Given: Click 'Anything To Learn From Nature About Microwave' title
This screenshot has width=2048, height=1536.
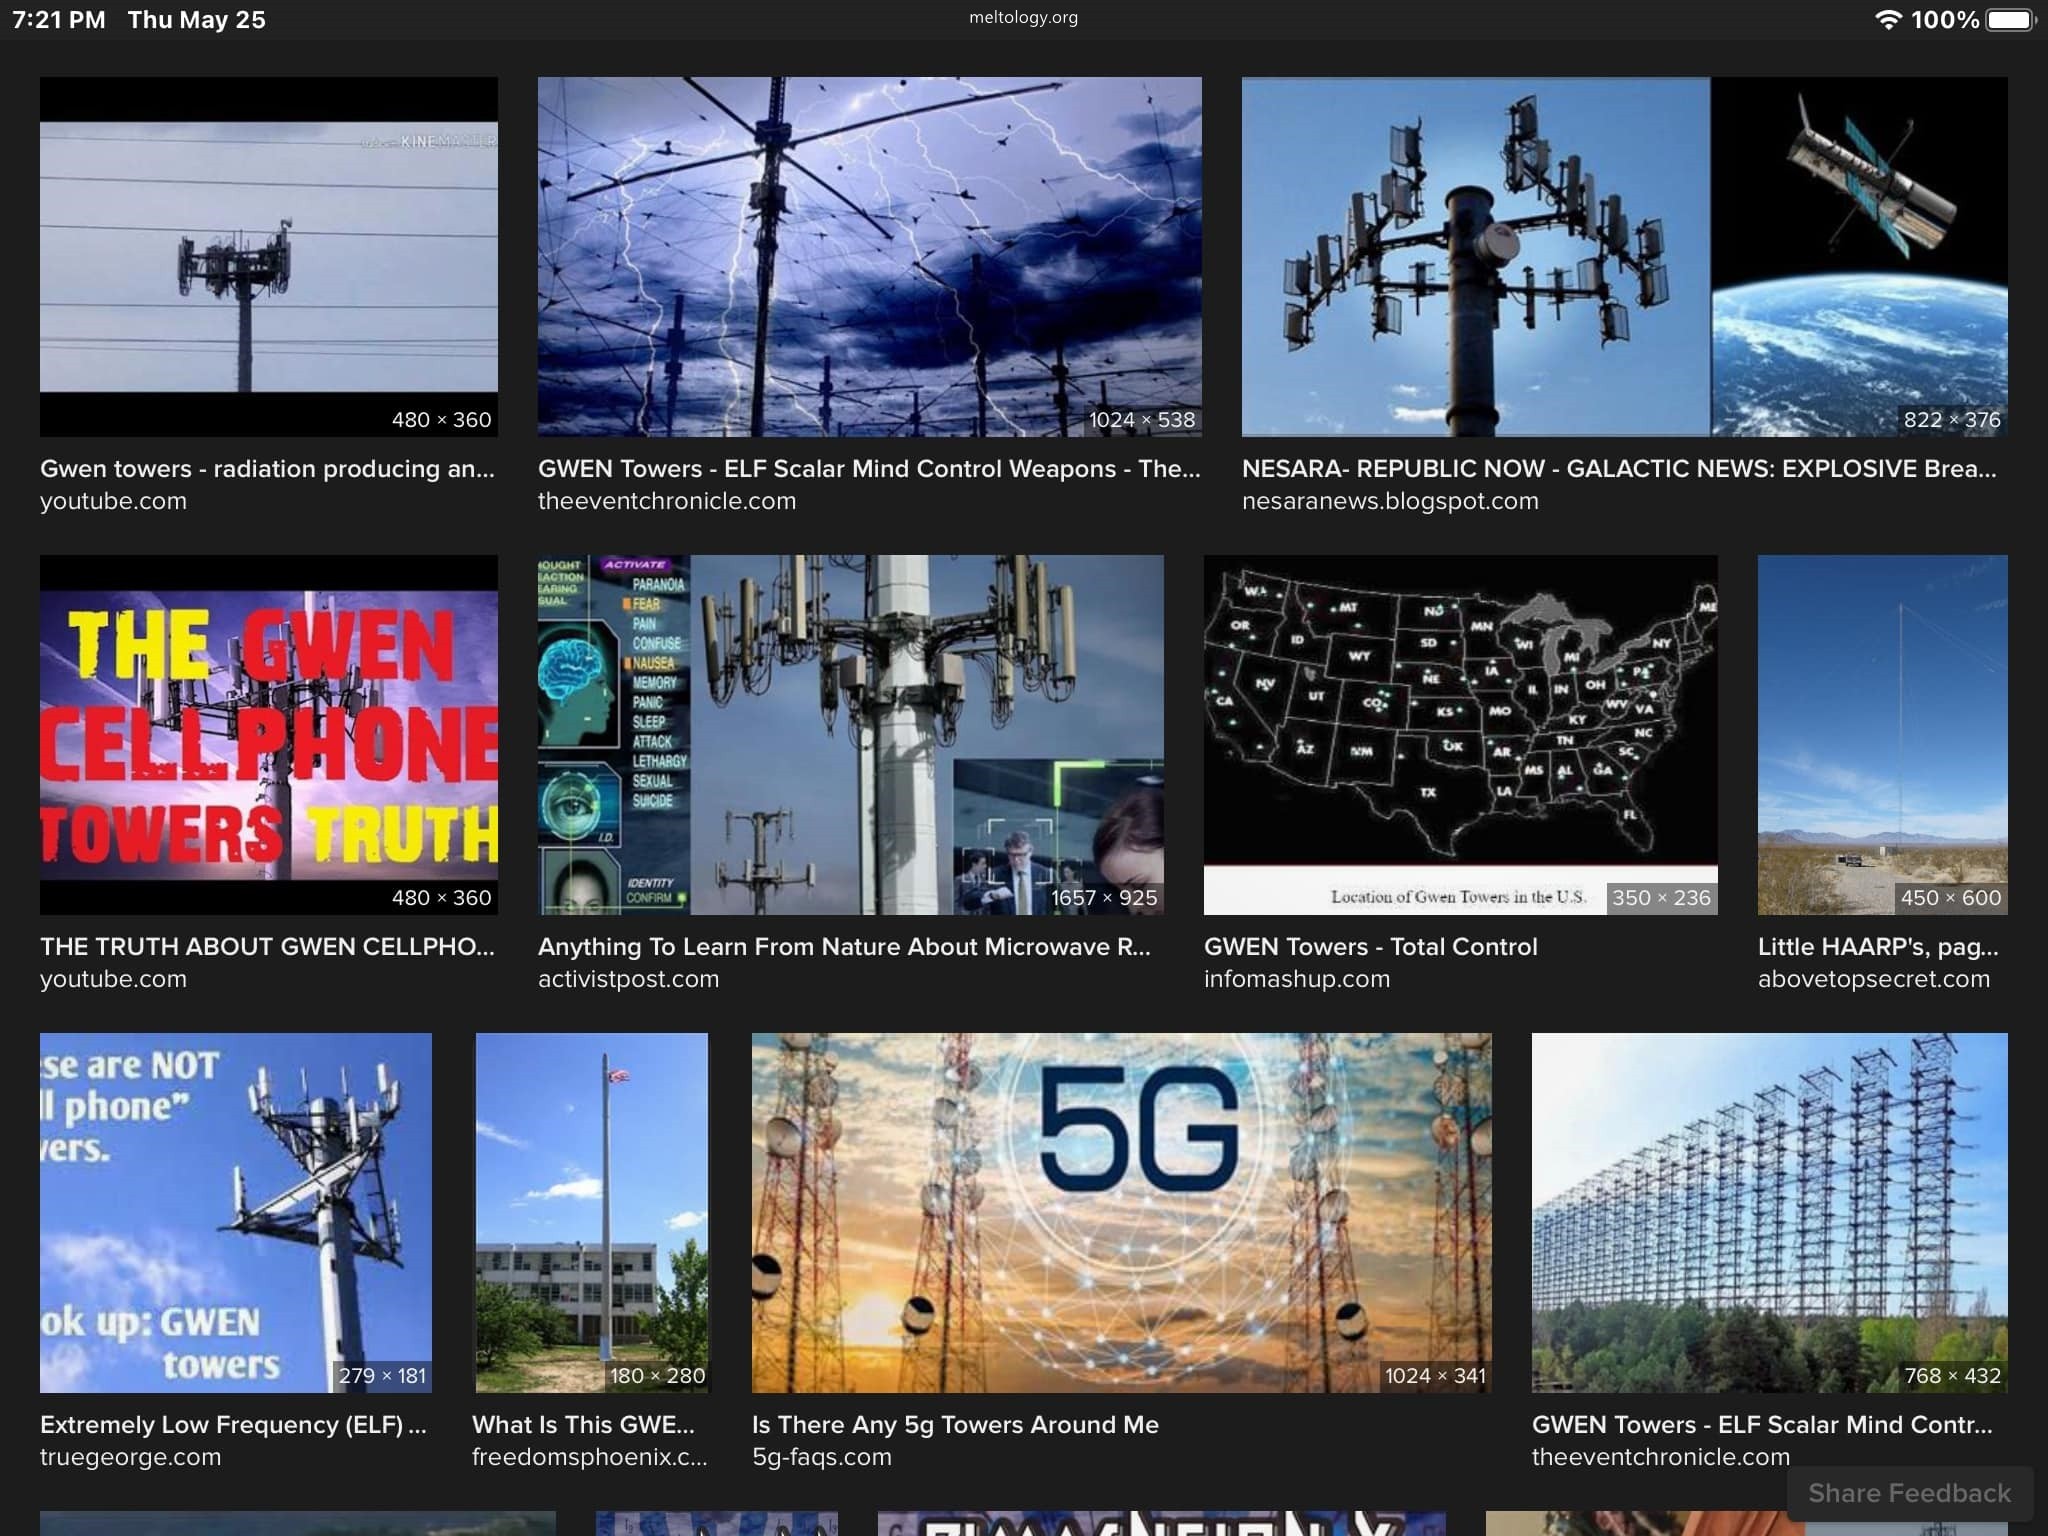Looking at the screenshot, I should pos(844,947).
